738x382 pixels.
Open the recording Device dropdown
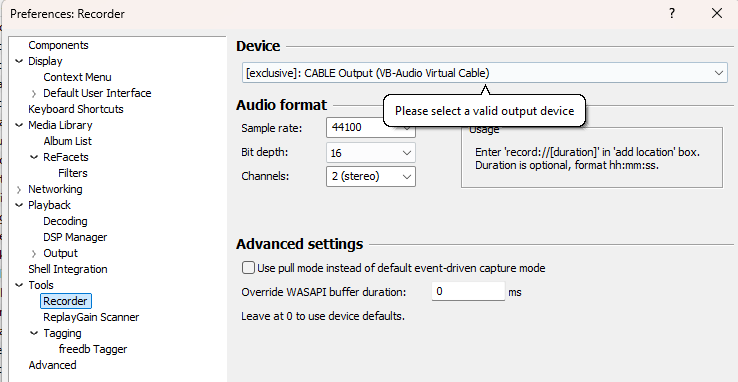pos(485,73)
